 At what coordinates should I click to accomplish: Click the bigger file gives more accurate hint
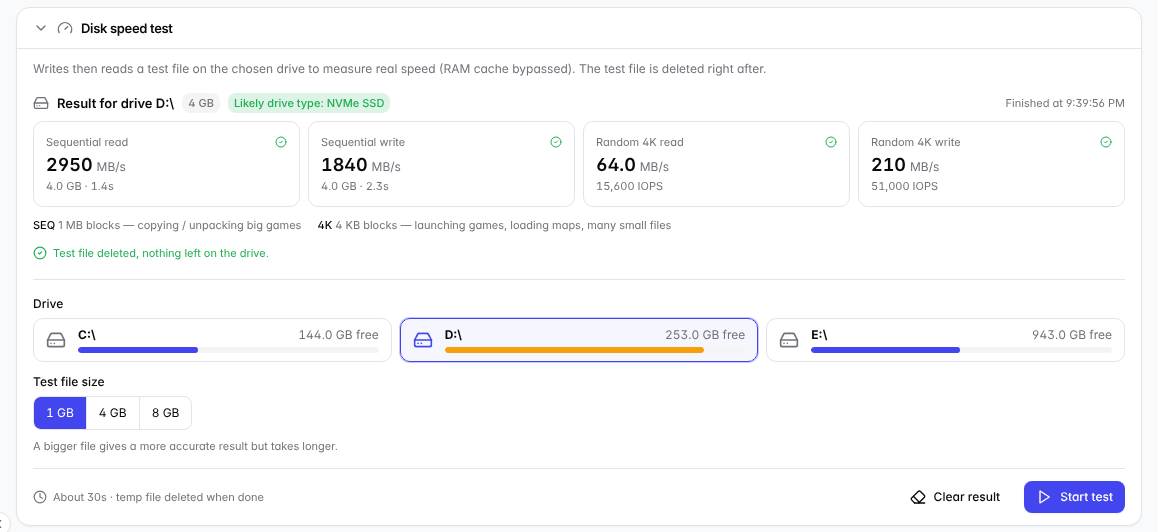click(185, 447)
